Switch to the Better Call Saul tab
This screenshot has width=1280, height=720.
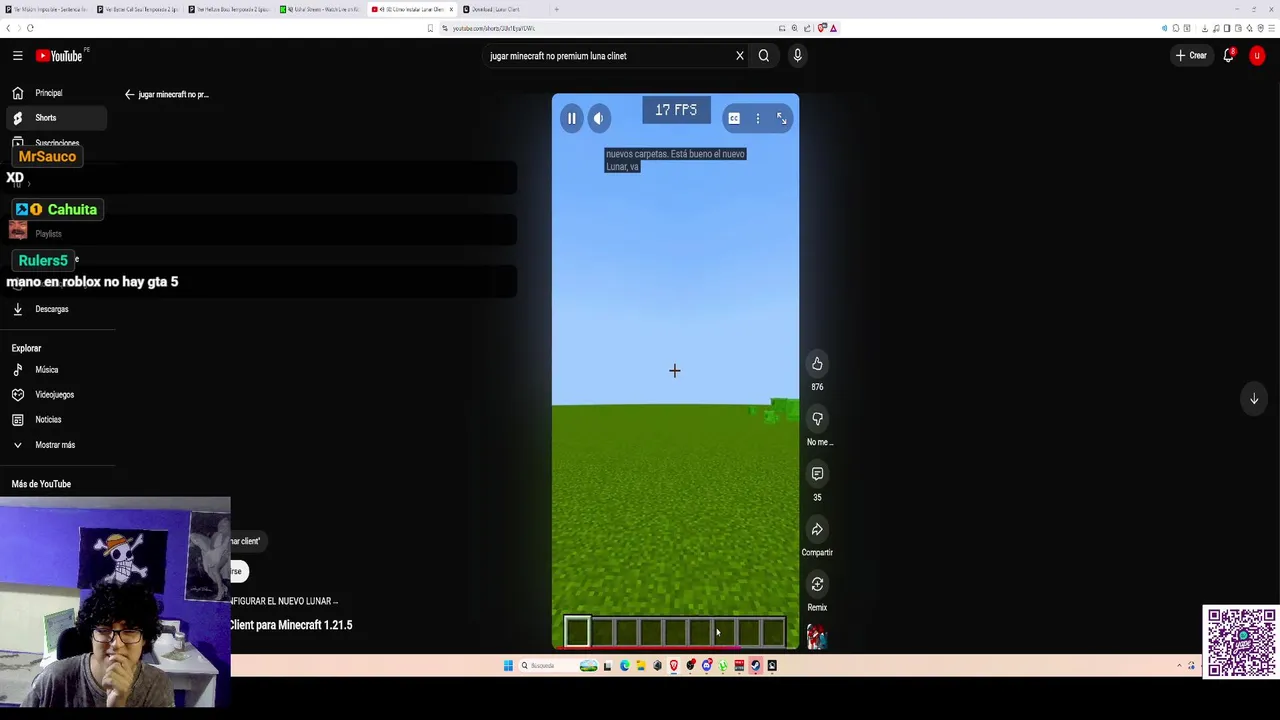tap(137, 9)
